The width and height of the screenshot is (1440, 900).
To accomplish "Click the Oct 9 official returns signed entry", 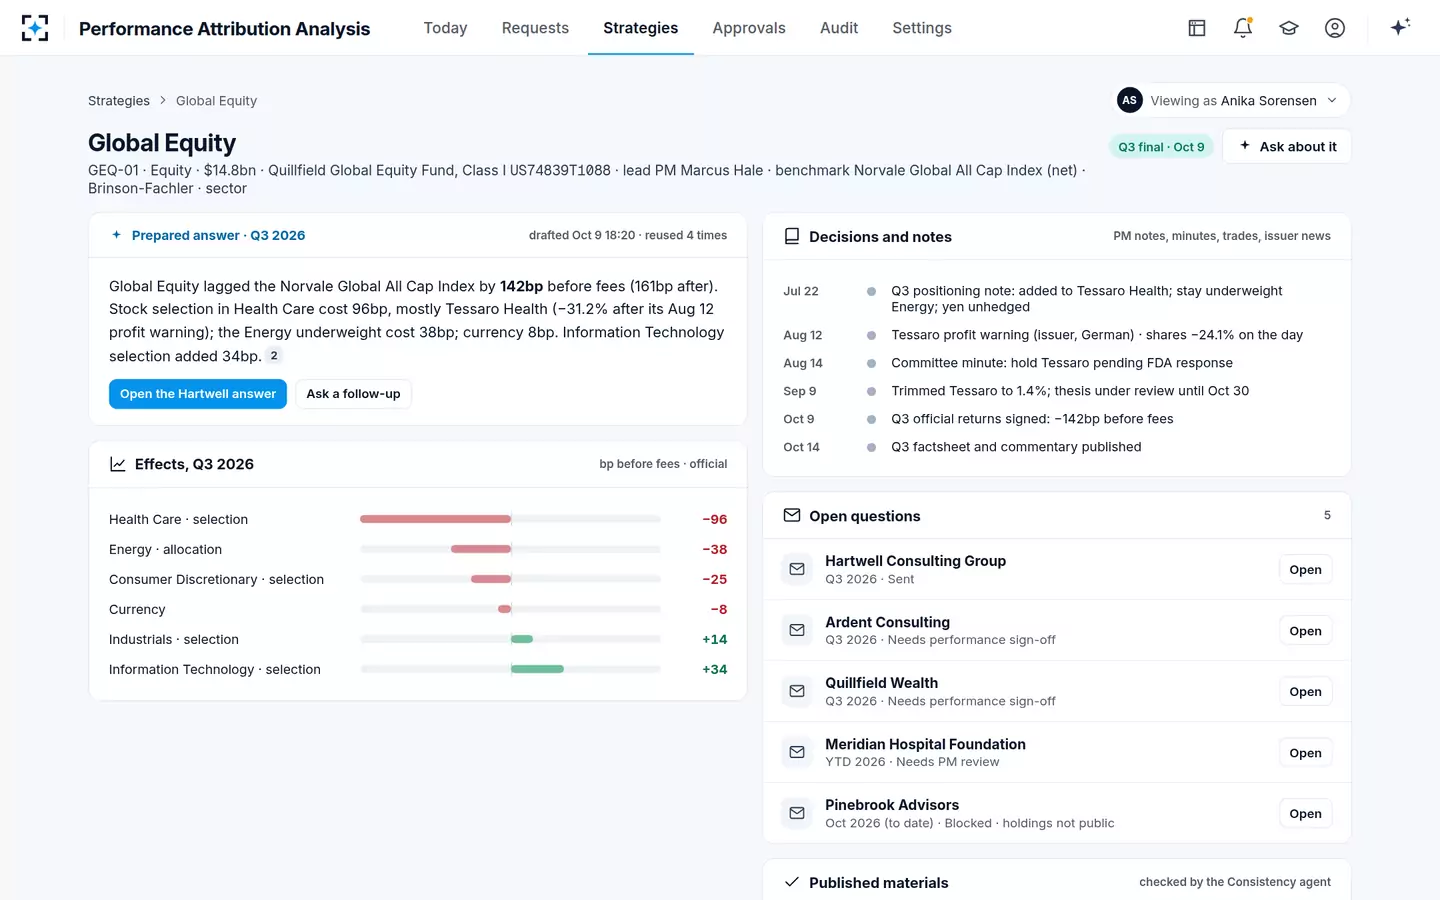I will pos(1056,419).
